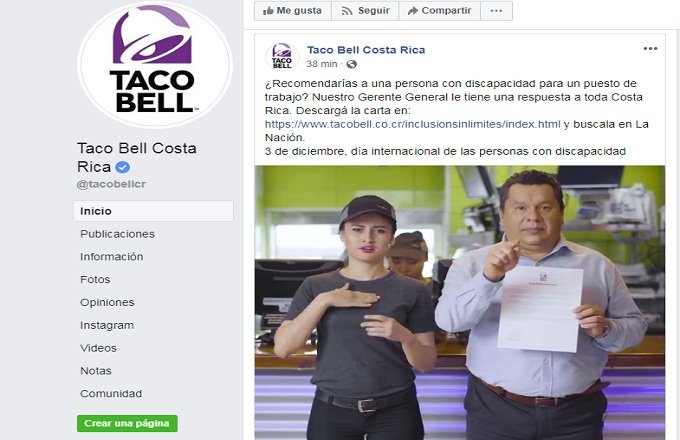Open the tacobell.co.cr inclusionsinlimites link

point(412,124)
